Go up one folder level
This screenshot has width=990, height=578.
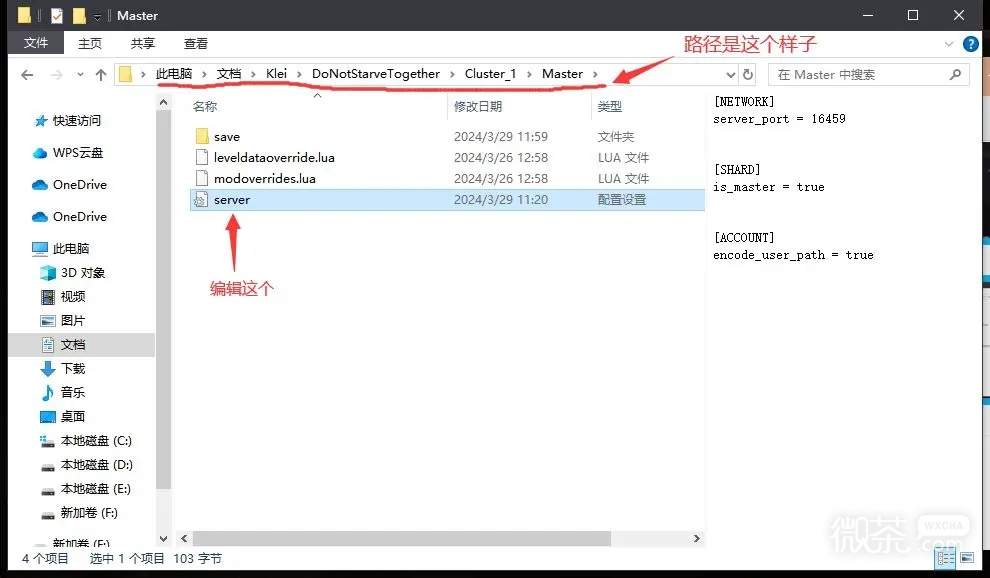pyautogui.click(x=101, y=75)
